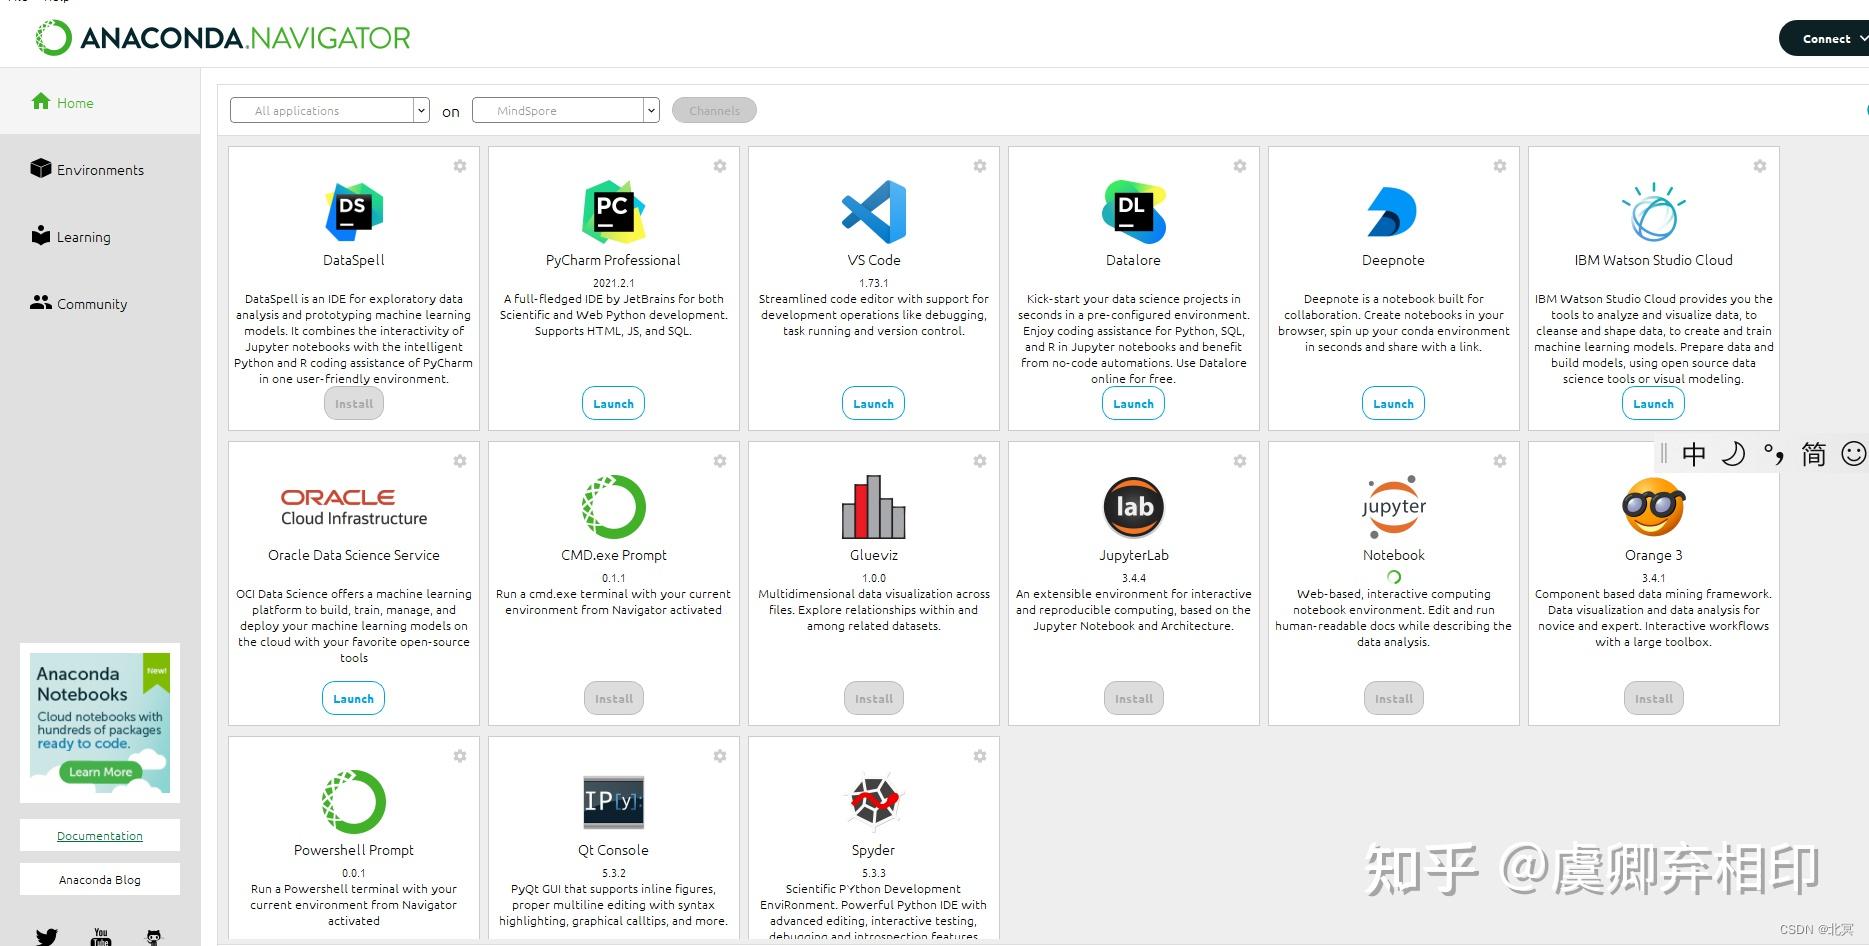1869x946 pixels.
Task: Open the Notebook tile gear options
Action: [1500, 461]
